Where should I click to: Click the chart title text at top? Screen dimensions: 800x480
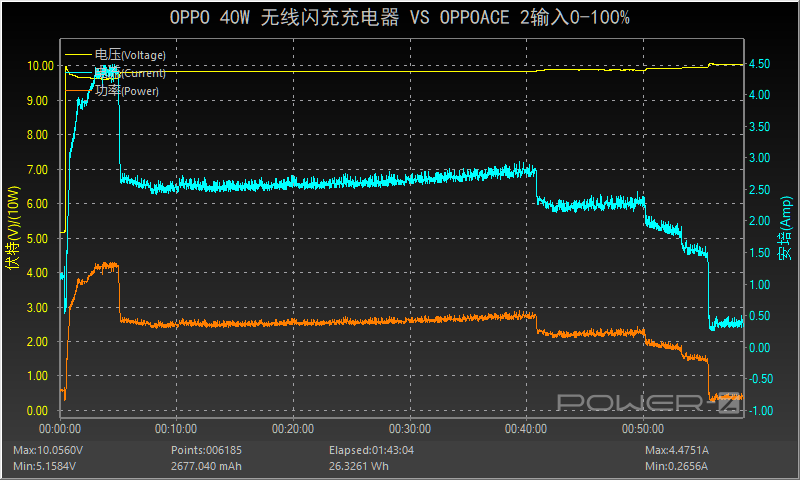pos(399,18)
